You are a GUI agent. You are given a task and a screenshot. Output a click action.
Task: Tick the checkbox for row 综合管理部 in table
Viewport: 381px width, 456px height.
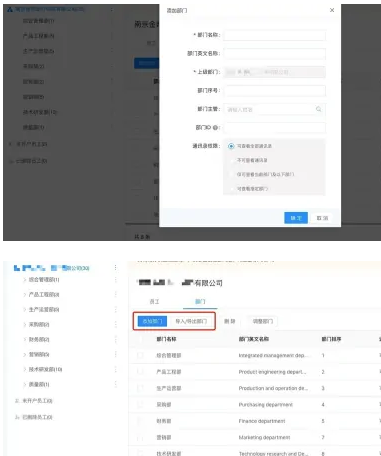coord(140,355)
